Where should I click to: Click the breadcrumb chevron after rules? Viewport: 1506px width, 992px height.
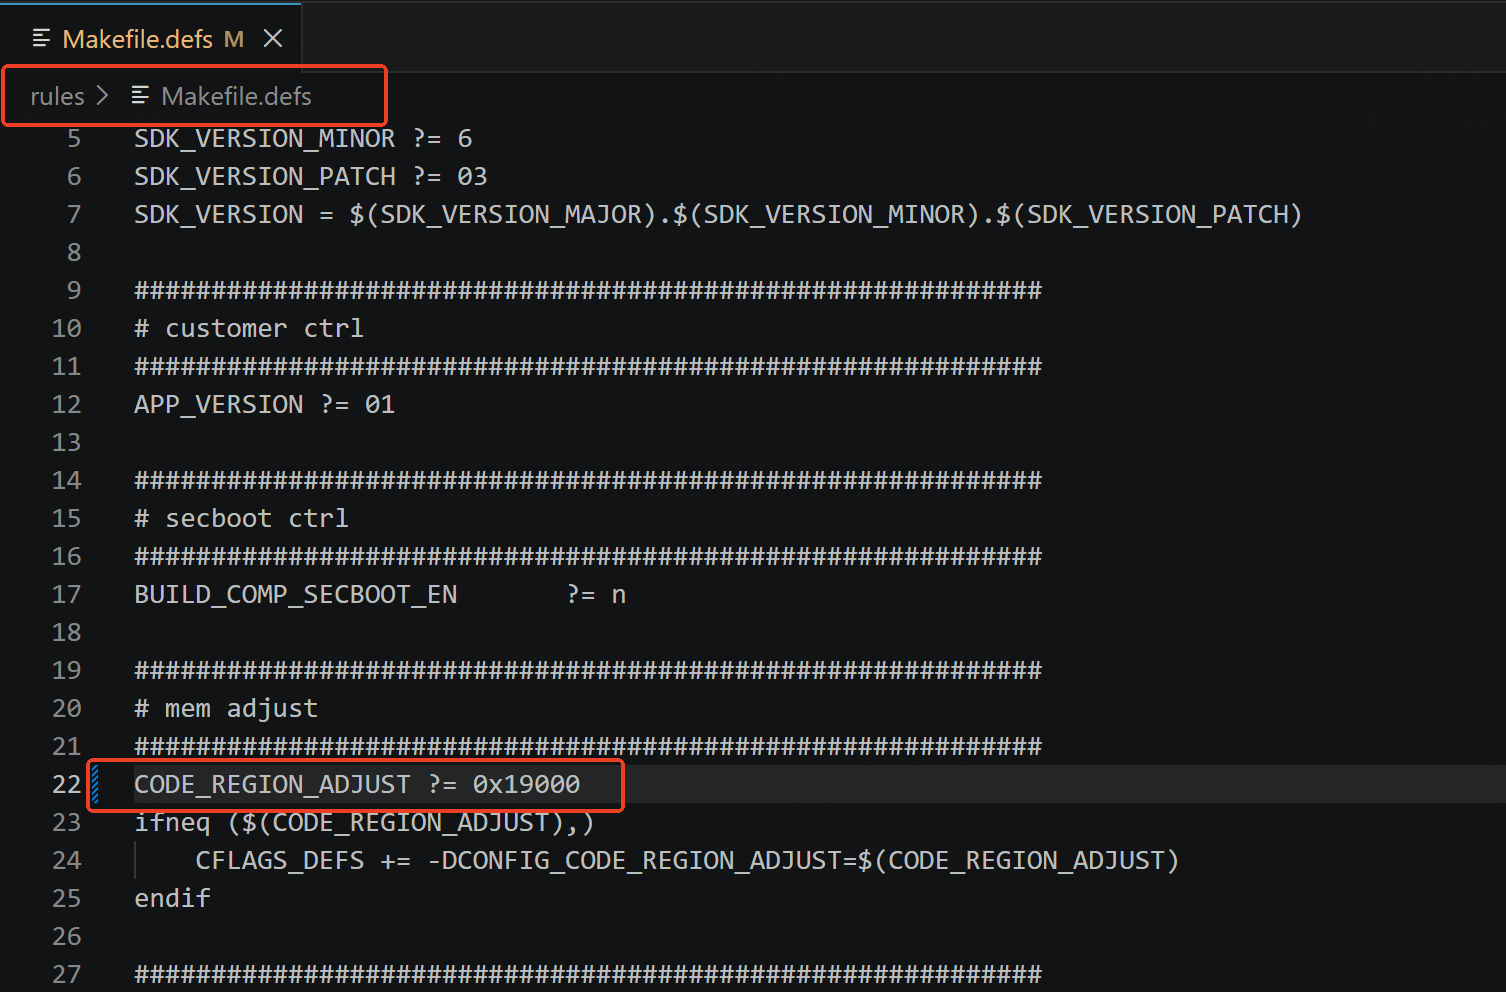[x=102, y=95]
